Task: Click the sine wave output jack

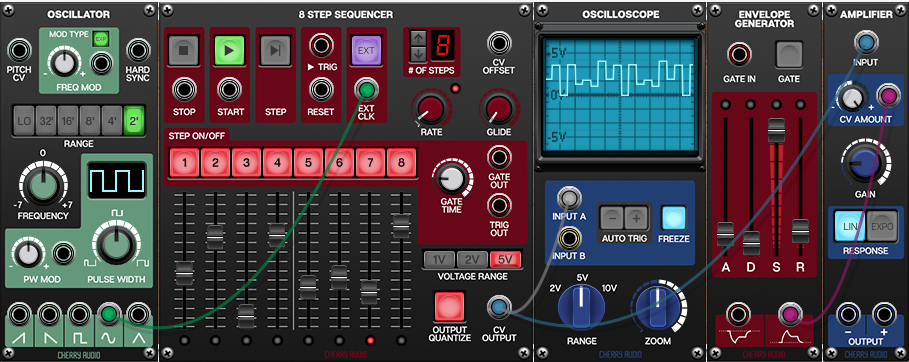Action: 108,314
